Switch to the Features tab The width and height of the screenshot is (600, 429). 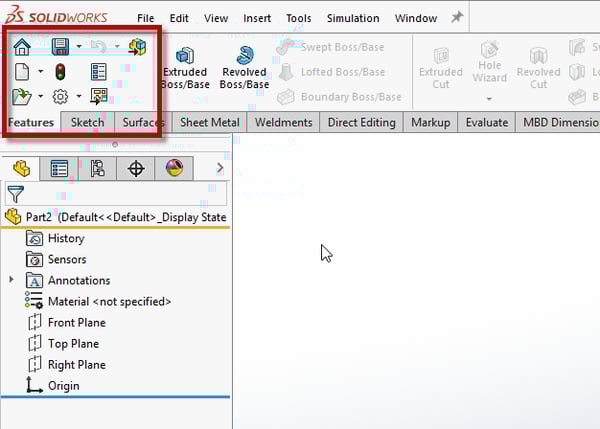pyautogui.click(x=31, y=122)
